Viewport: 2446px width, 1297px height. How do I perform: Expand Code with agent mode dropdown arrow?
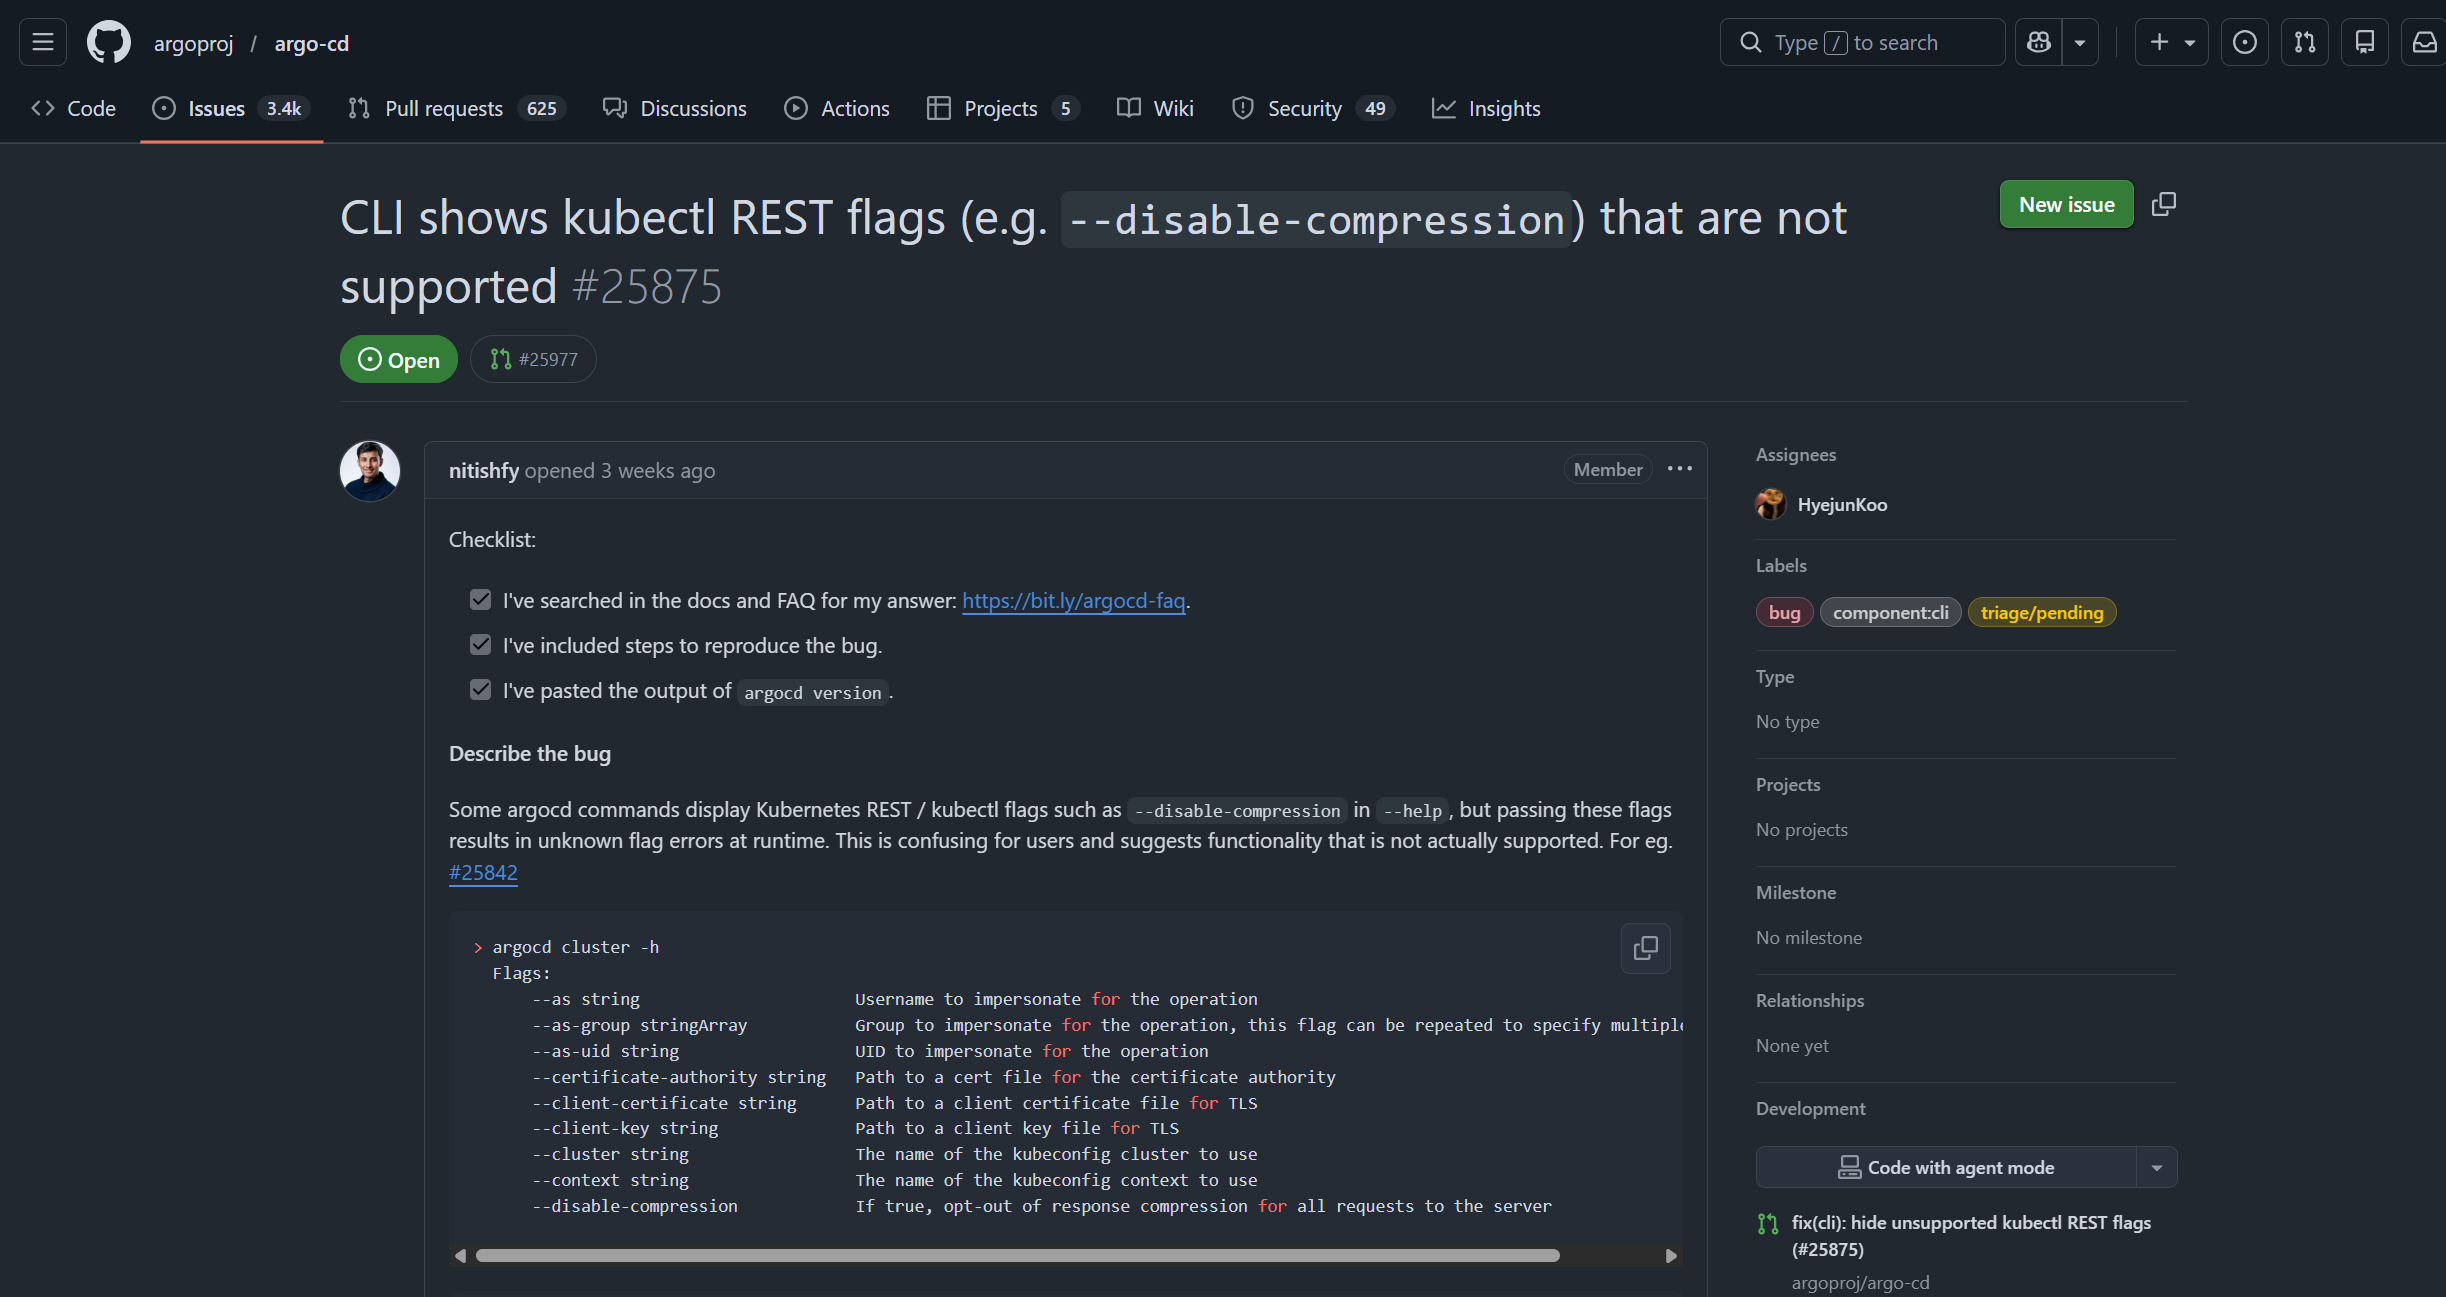(x=2157, y=1168)
